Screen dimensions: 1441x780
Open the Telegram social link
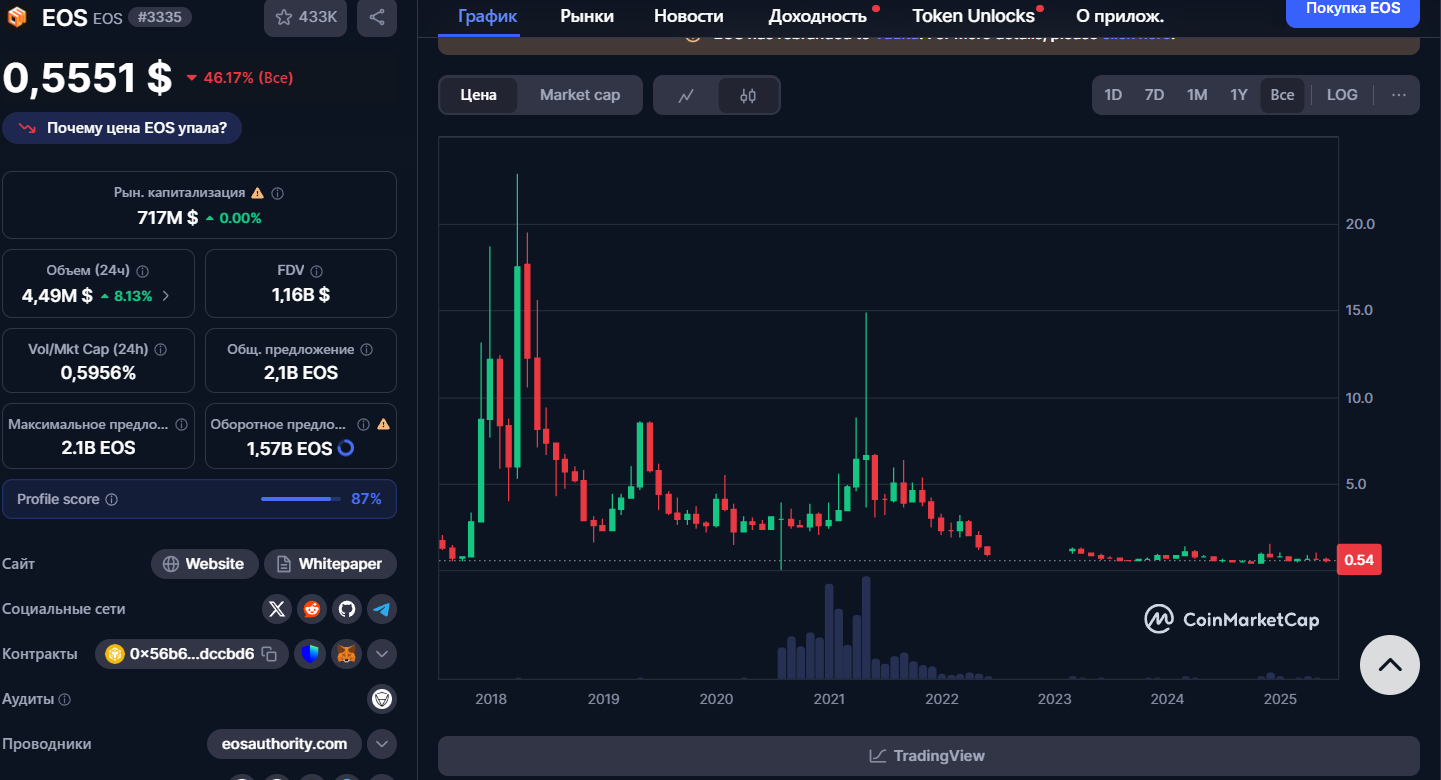coord(382,608)
